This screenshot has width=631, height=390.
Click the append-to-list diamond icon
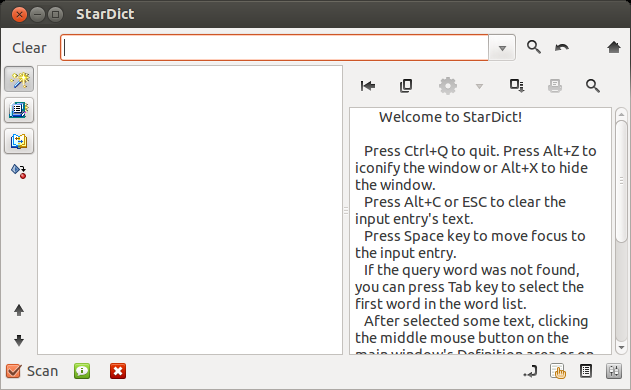[x=19, y=171]
